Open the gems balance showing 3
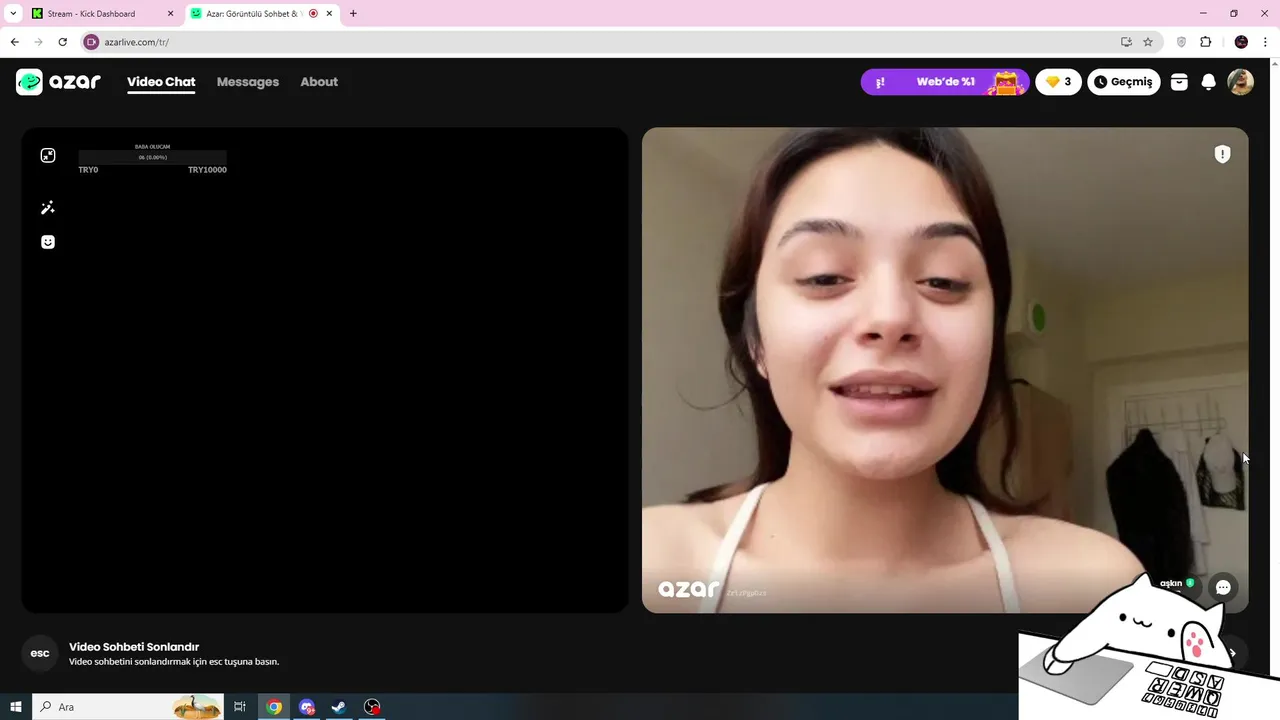Screen dimensions: 1280x720 (1058, 82)
